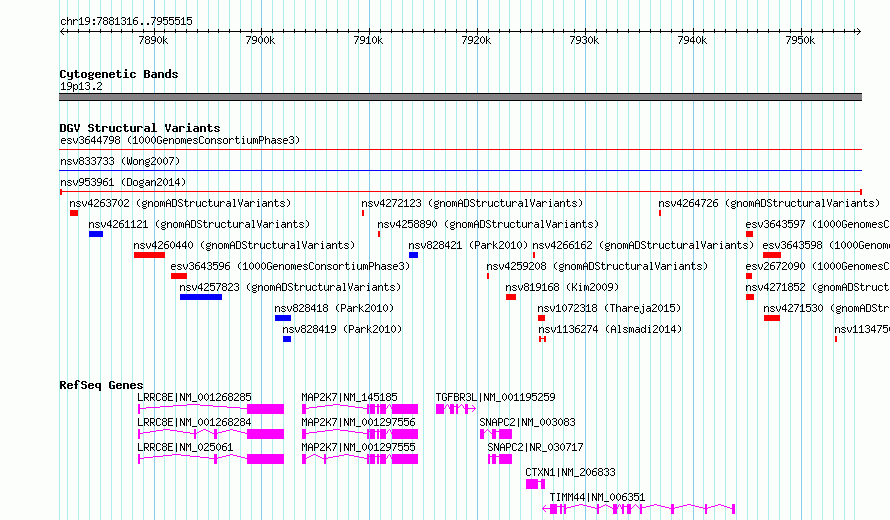Viewport: 890px width, 520px height.
Task: Click the red bar under nsv4263702
Action: (x=74, y=213)
